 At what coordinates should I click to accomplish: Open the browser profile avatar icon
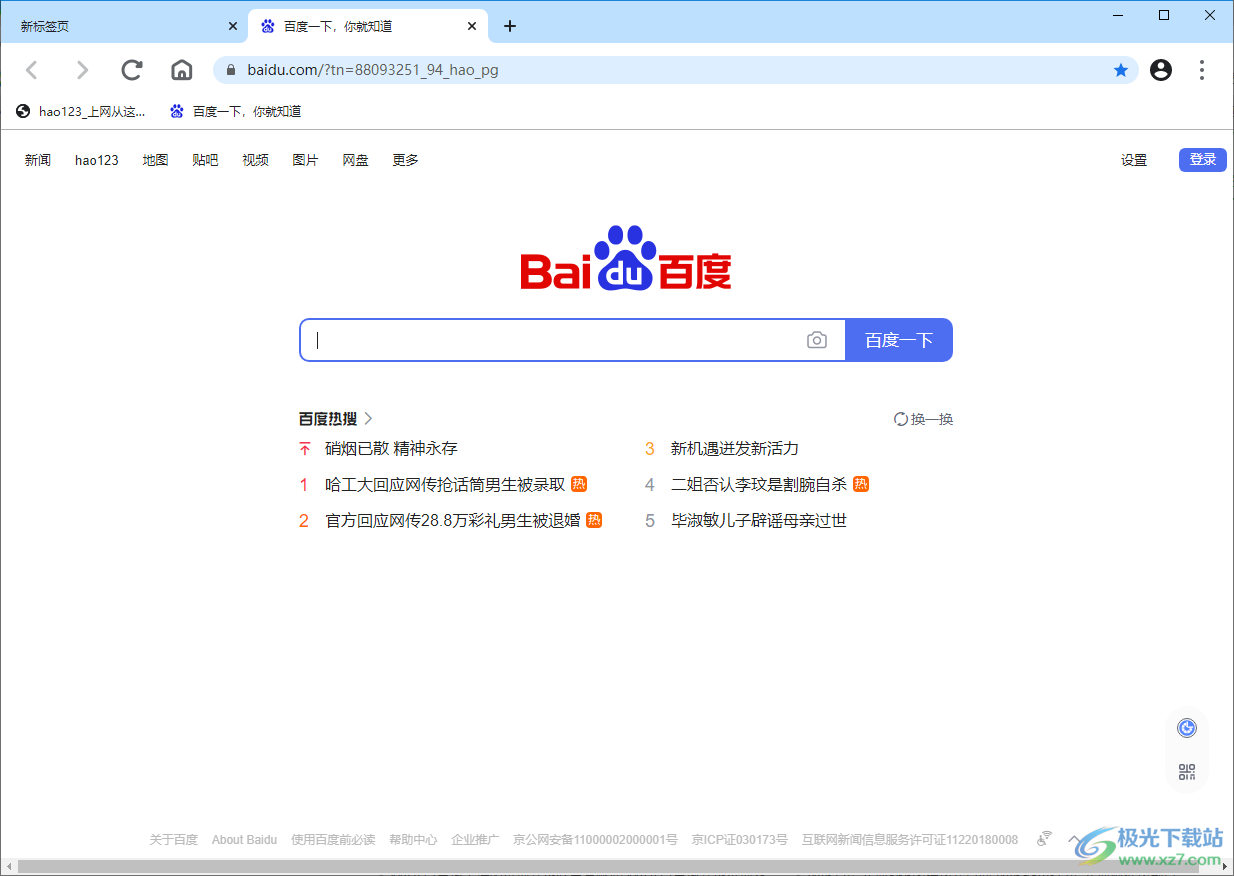pos(1160,70)
